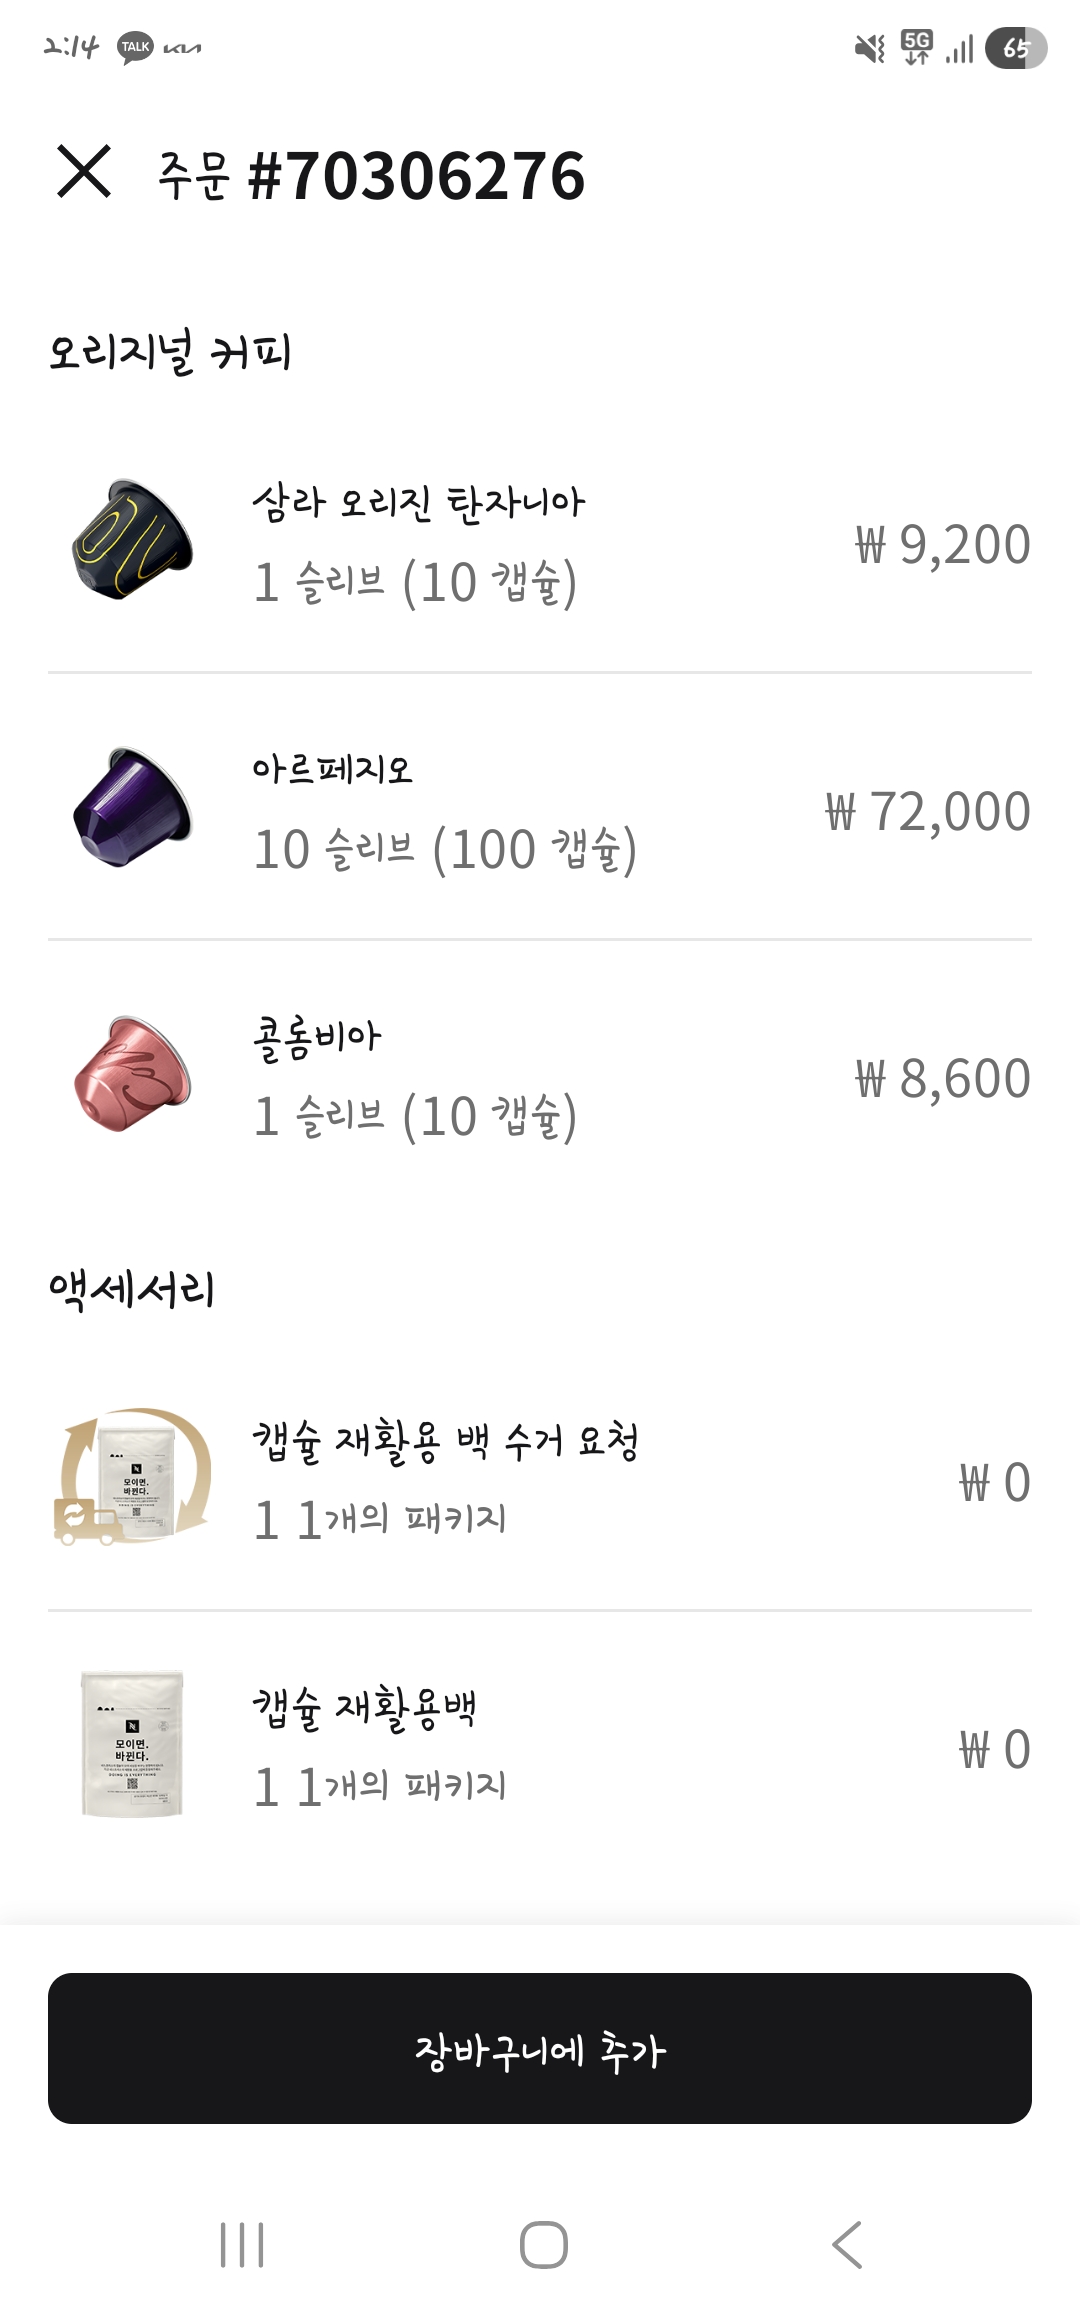
Task: Tap the muted sound icon in status bar
Action: coord(869,48)
